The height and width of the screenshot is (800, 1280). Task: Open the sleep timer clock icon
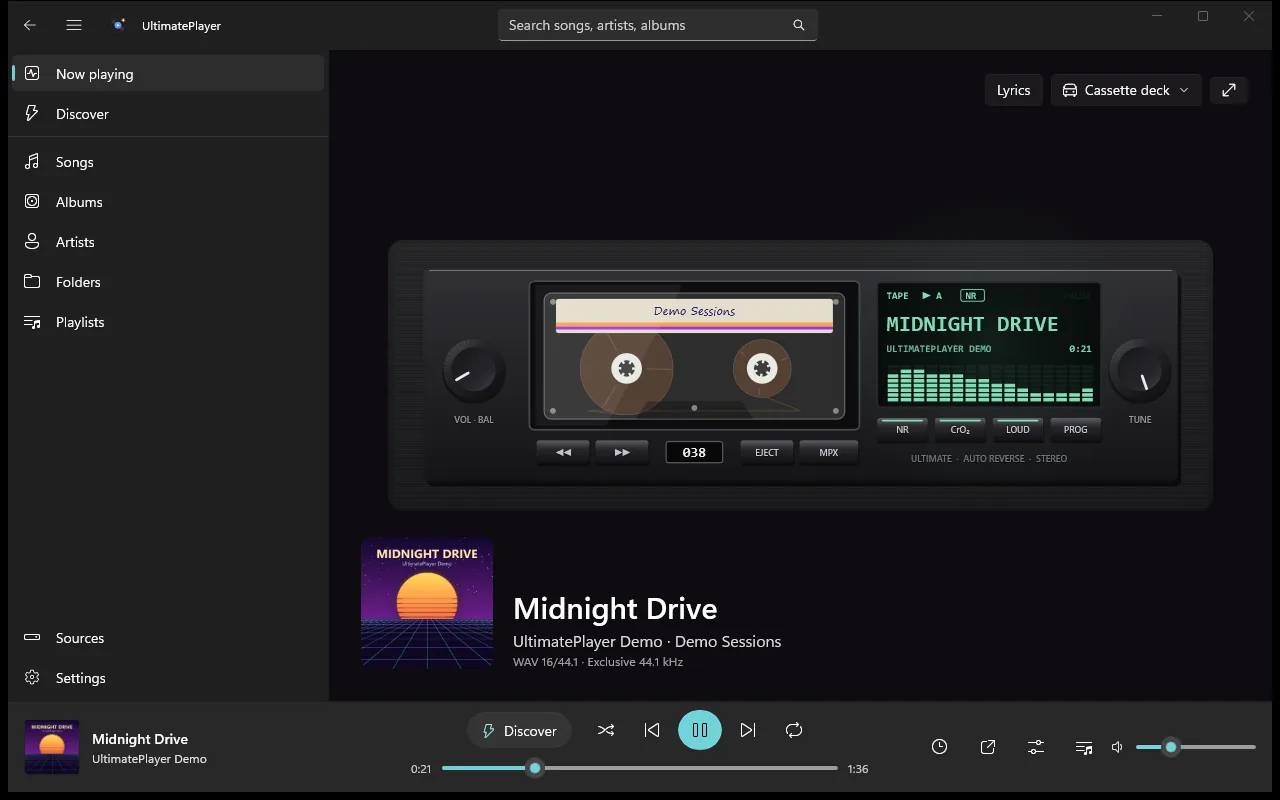click(940, 747)
